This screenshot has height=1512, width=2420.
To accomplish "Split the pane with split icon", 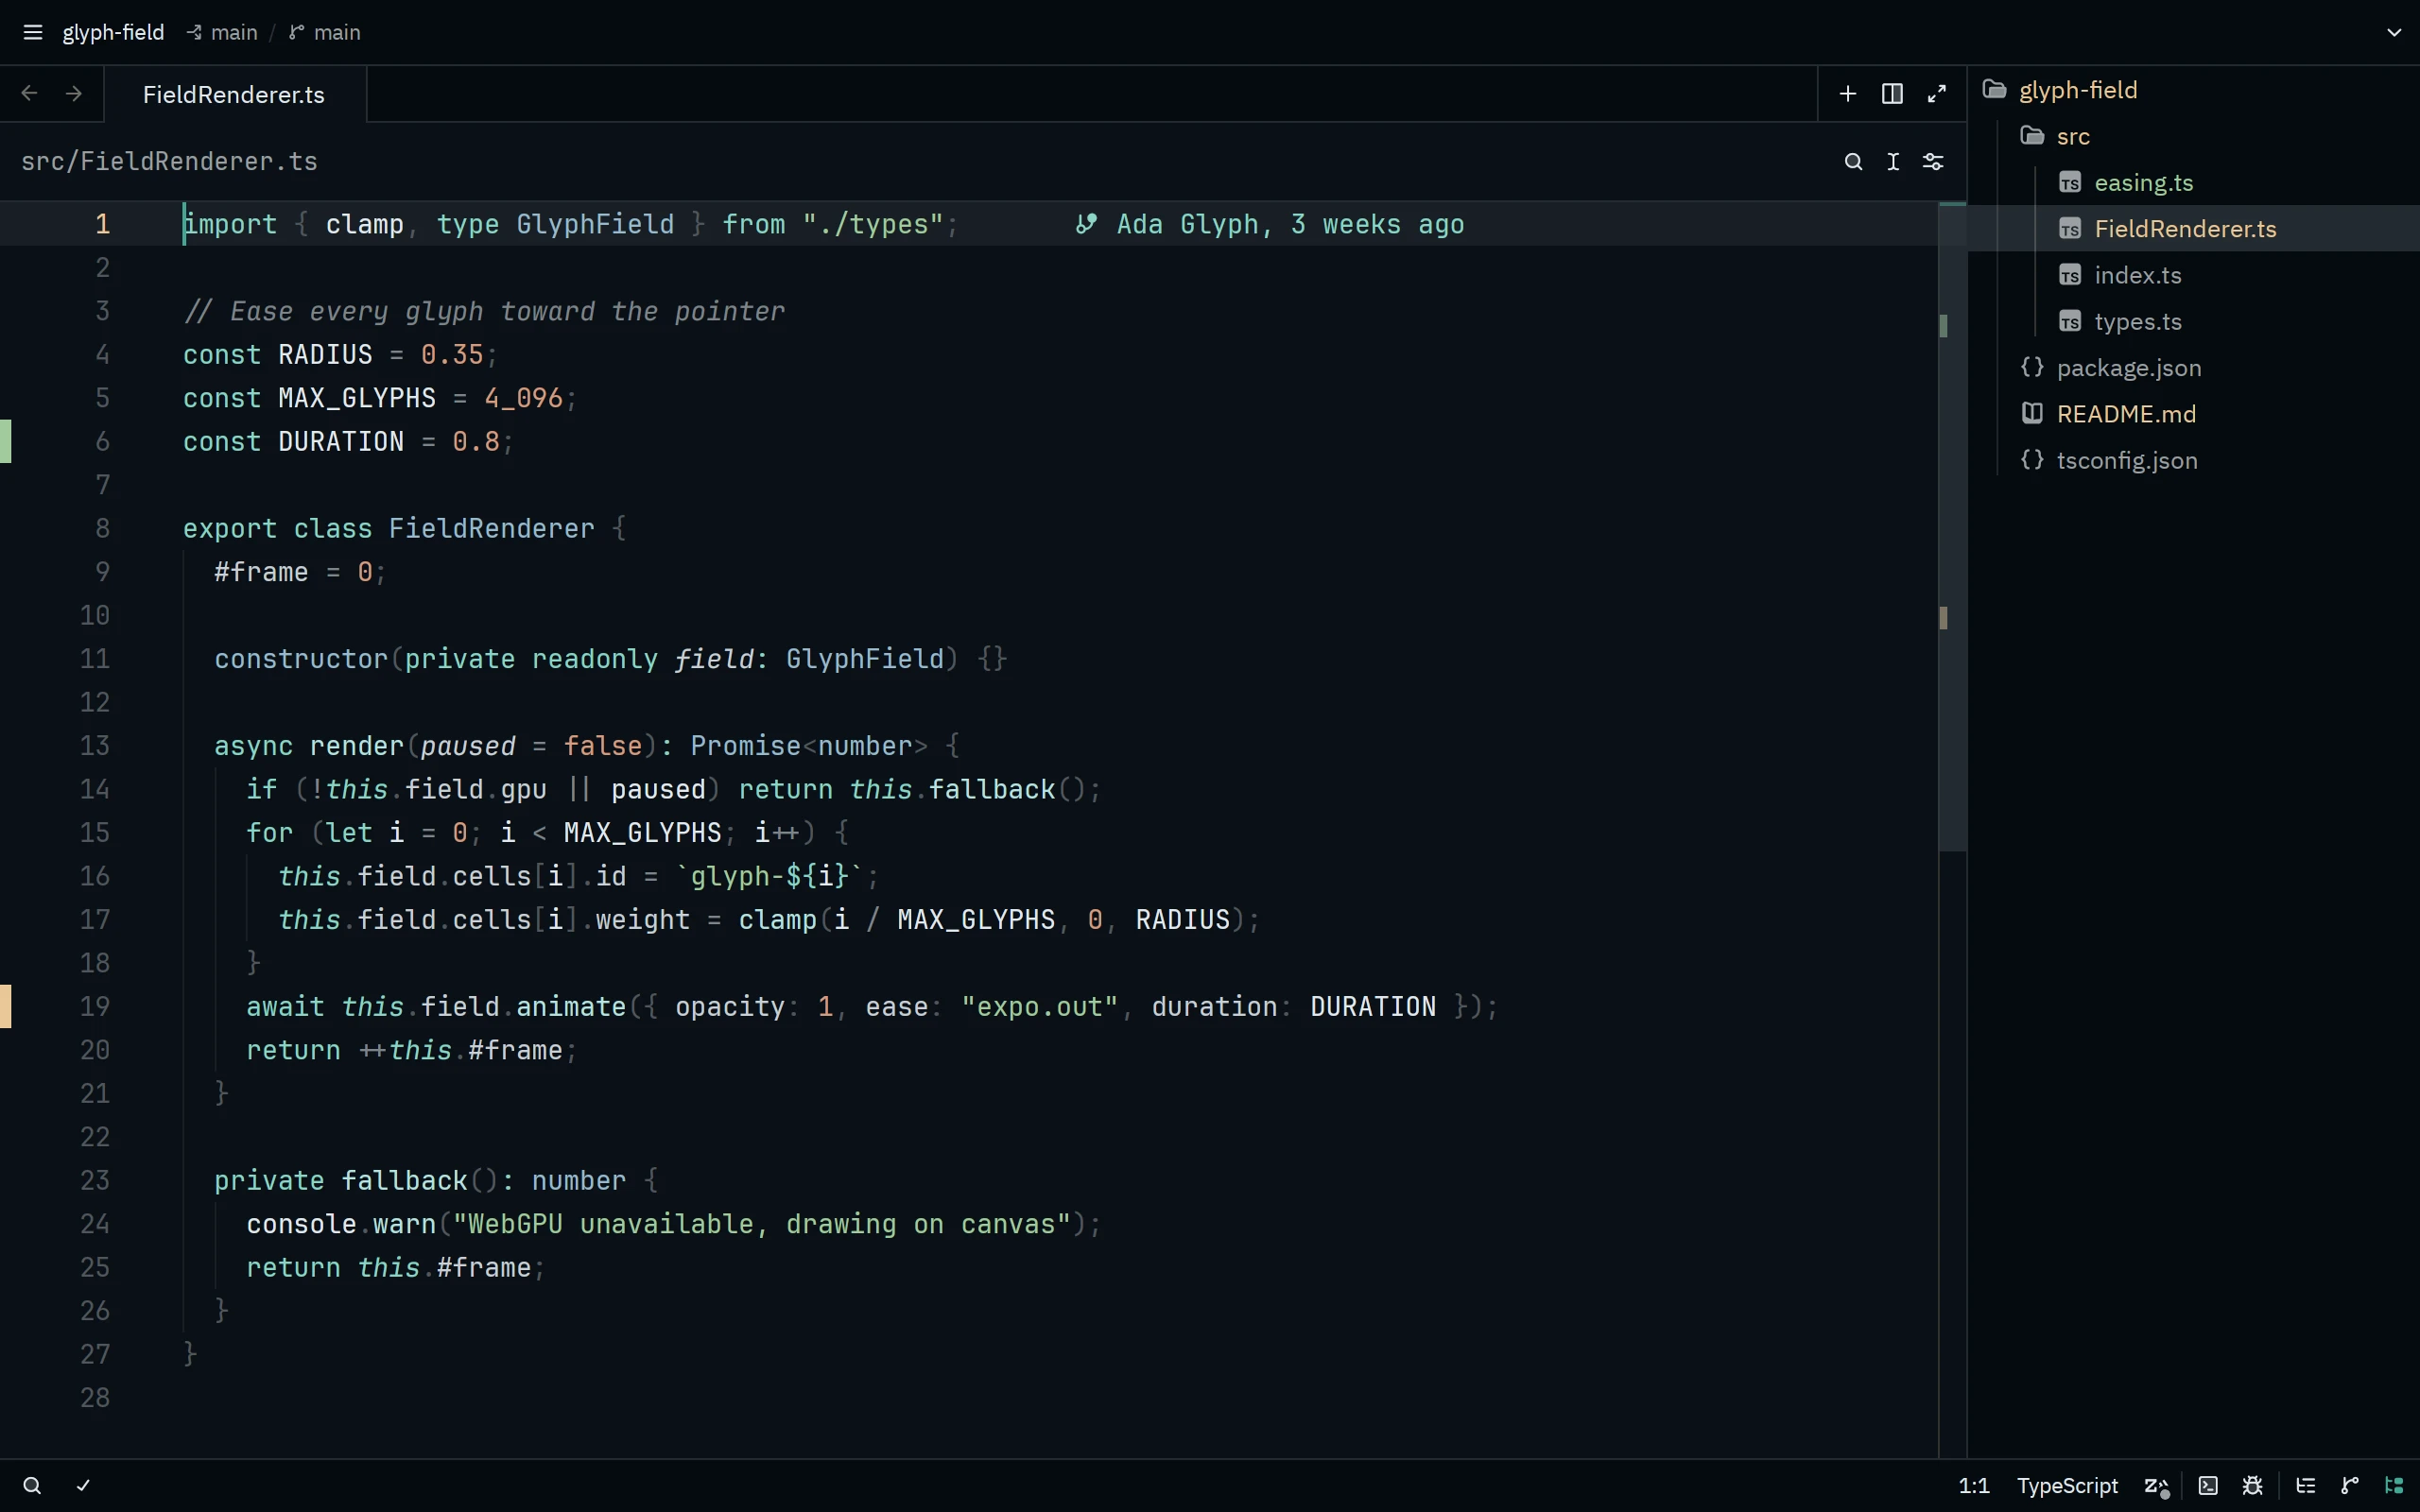I will point(1892,94).
